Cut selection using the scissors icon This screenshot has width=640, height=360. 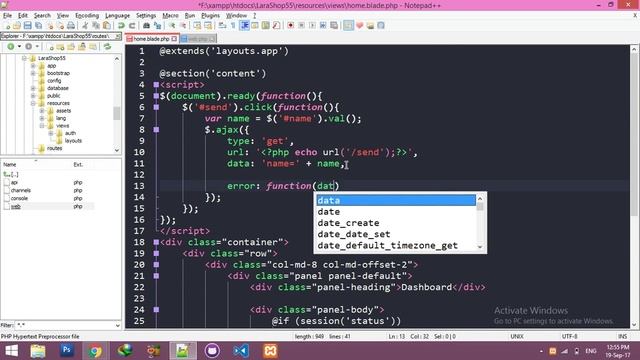point(85,26)
